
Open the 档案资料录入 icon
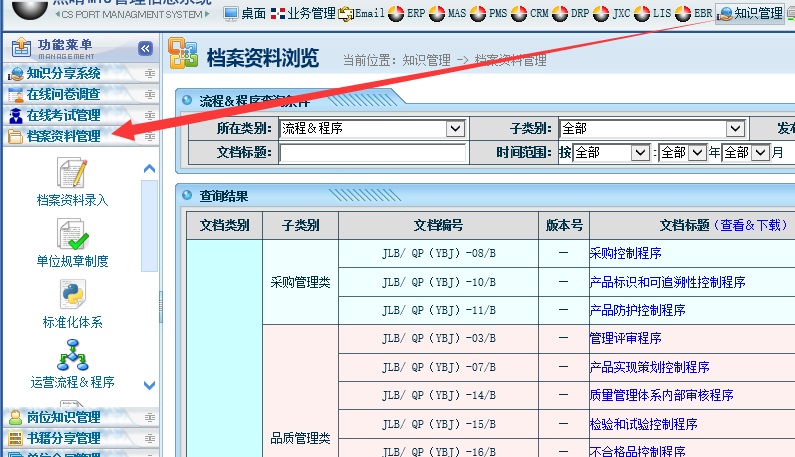pos(72,174)
